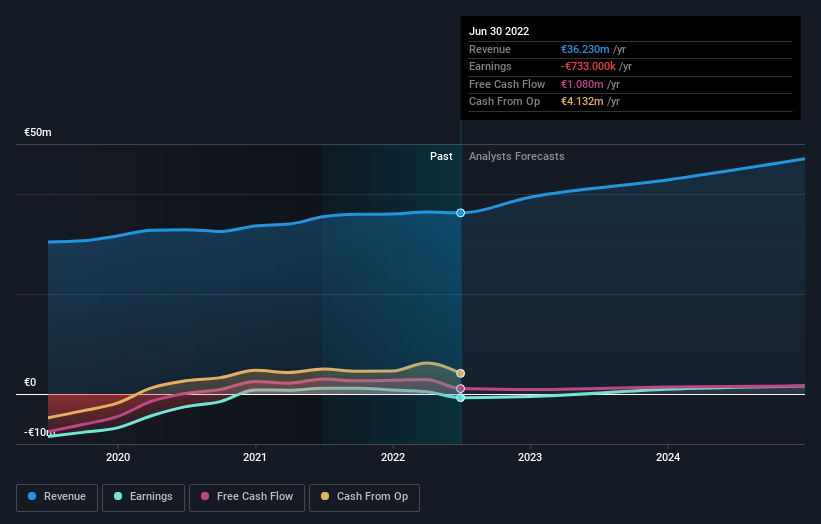Click the Earnings row label in tooltip
The height and width of the screenshot is (524, 821).
pyautogui.click(x=490, y=66)
